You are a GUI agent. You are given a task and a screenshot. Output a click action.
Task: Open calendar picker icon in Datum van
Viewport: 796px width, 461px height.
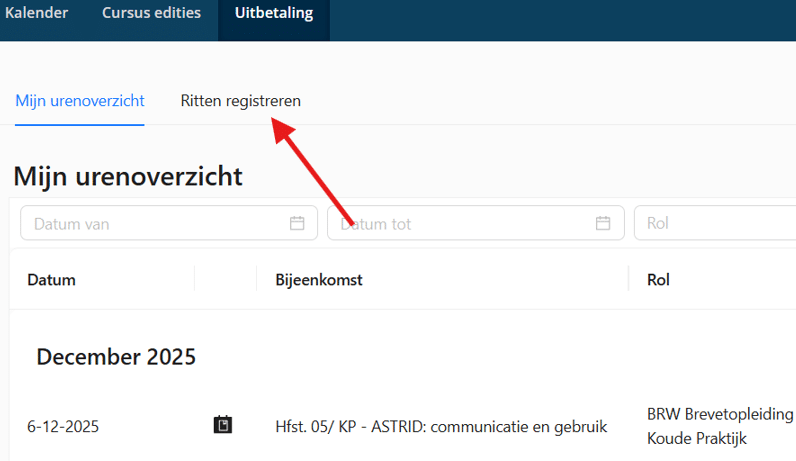click(297, 223)
